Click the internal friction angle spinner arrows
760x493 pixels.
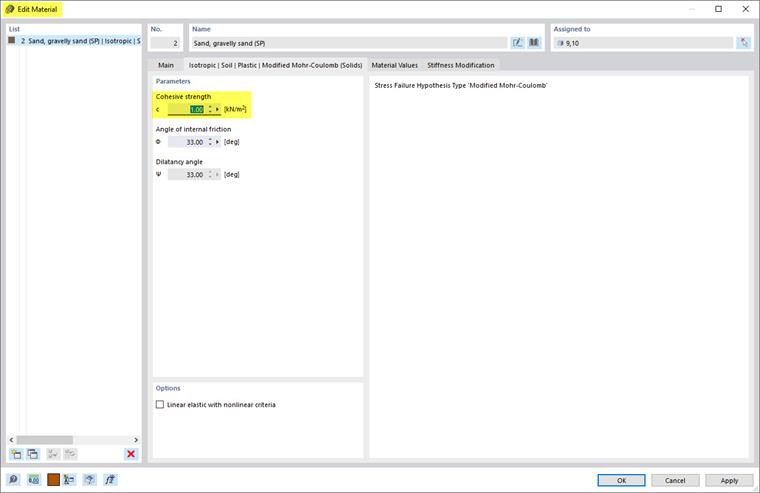pyautogui.click(x=210, y=142)
